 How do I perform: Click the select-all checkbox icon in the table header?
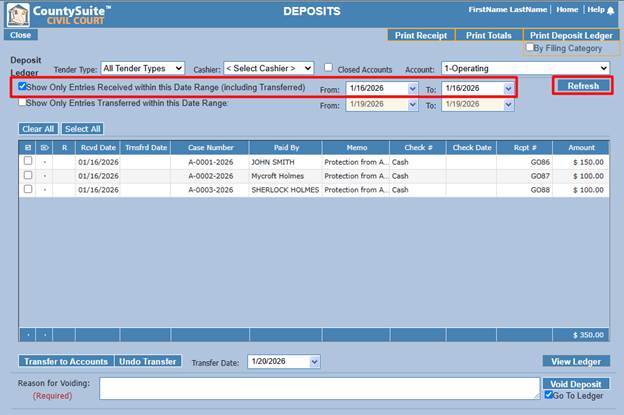tap(28, 148)
